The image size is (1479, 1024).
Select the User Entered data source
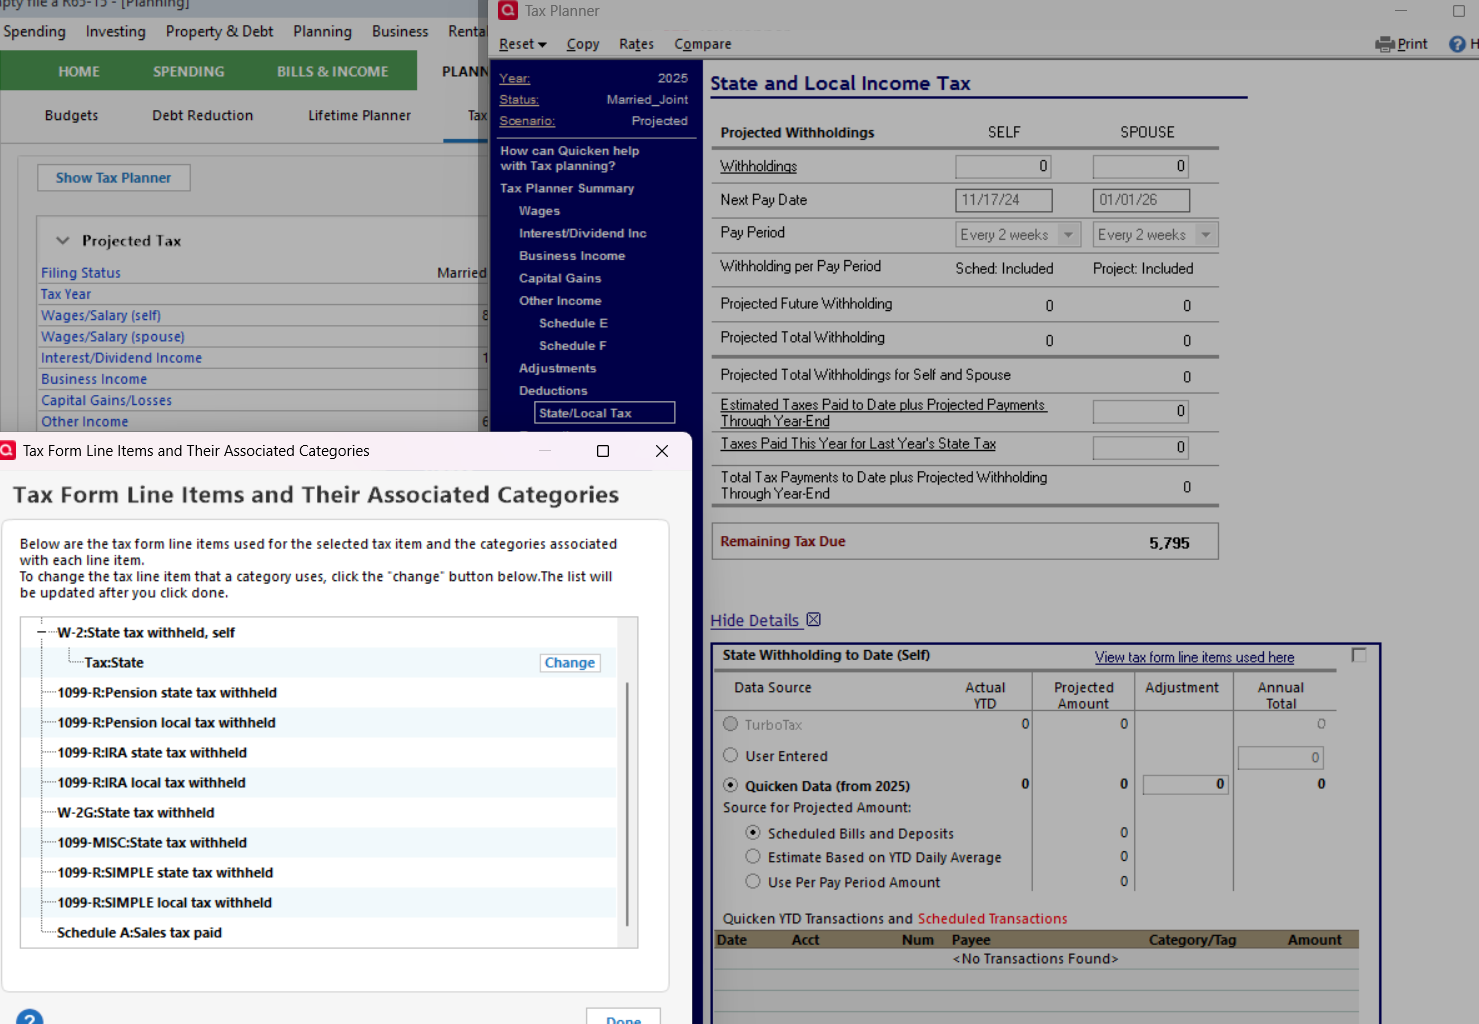[731, 756]
